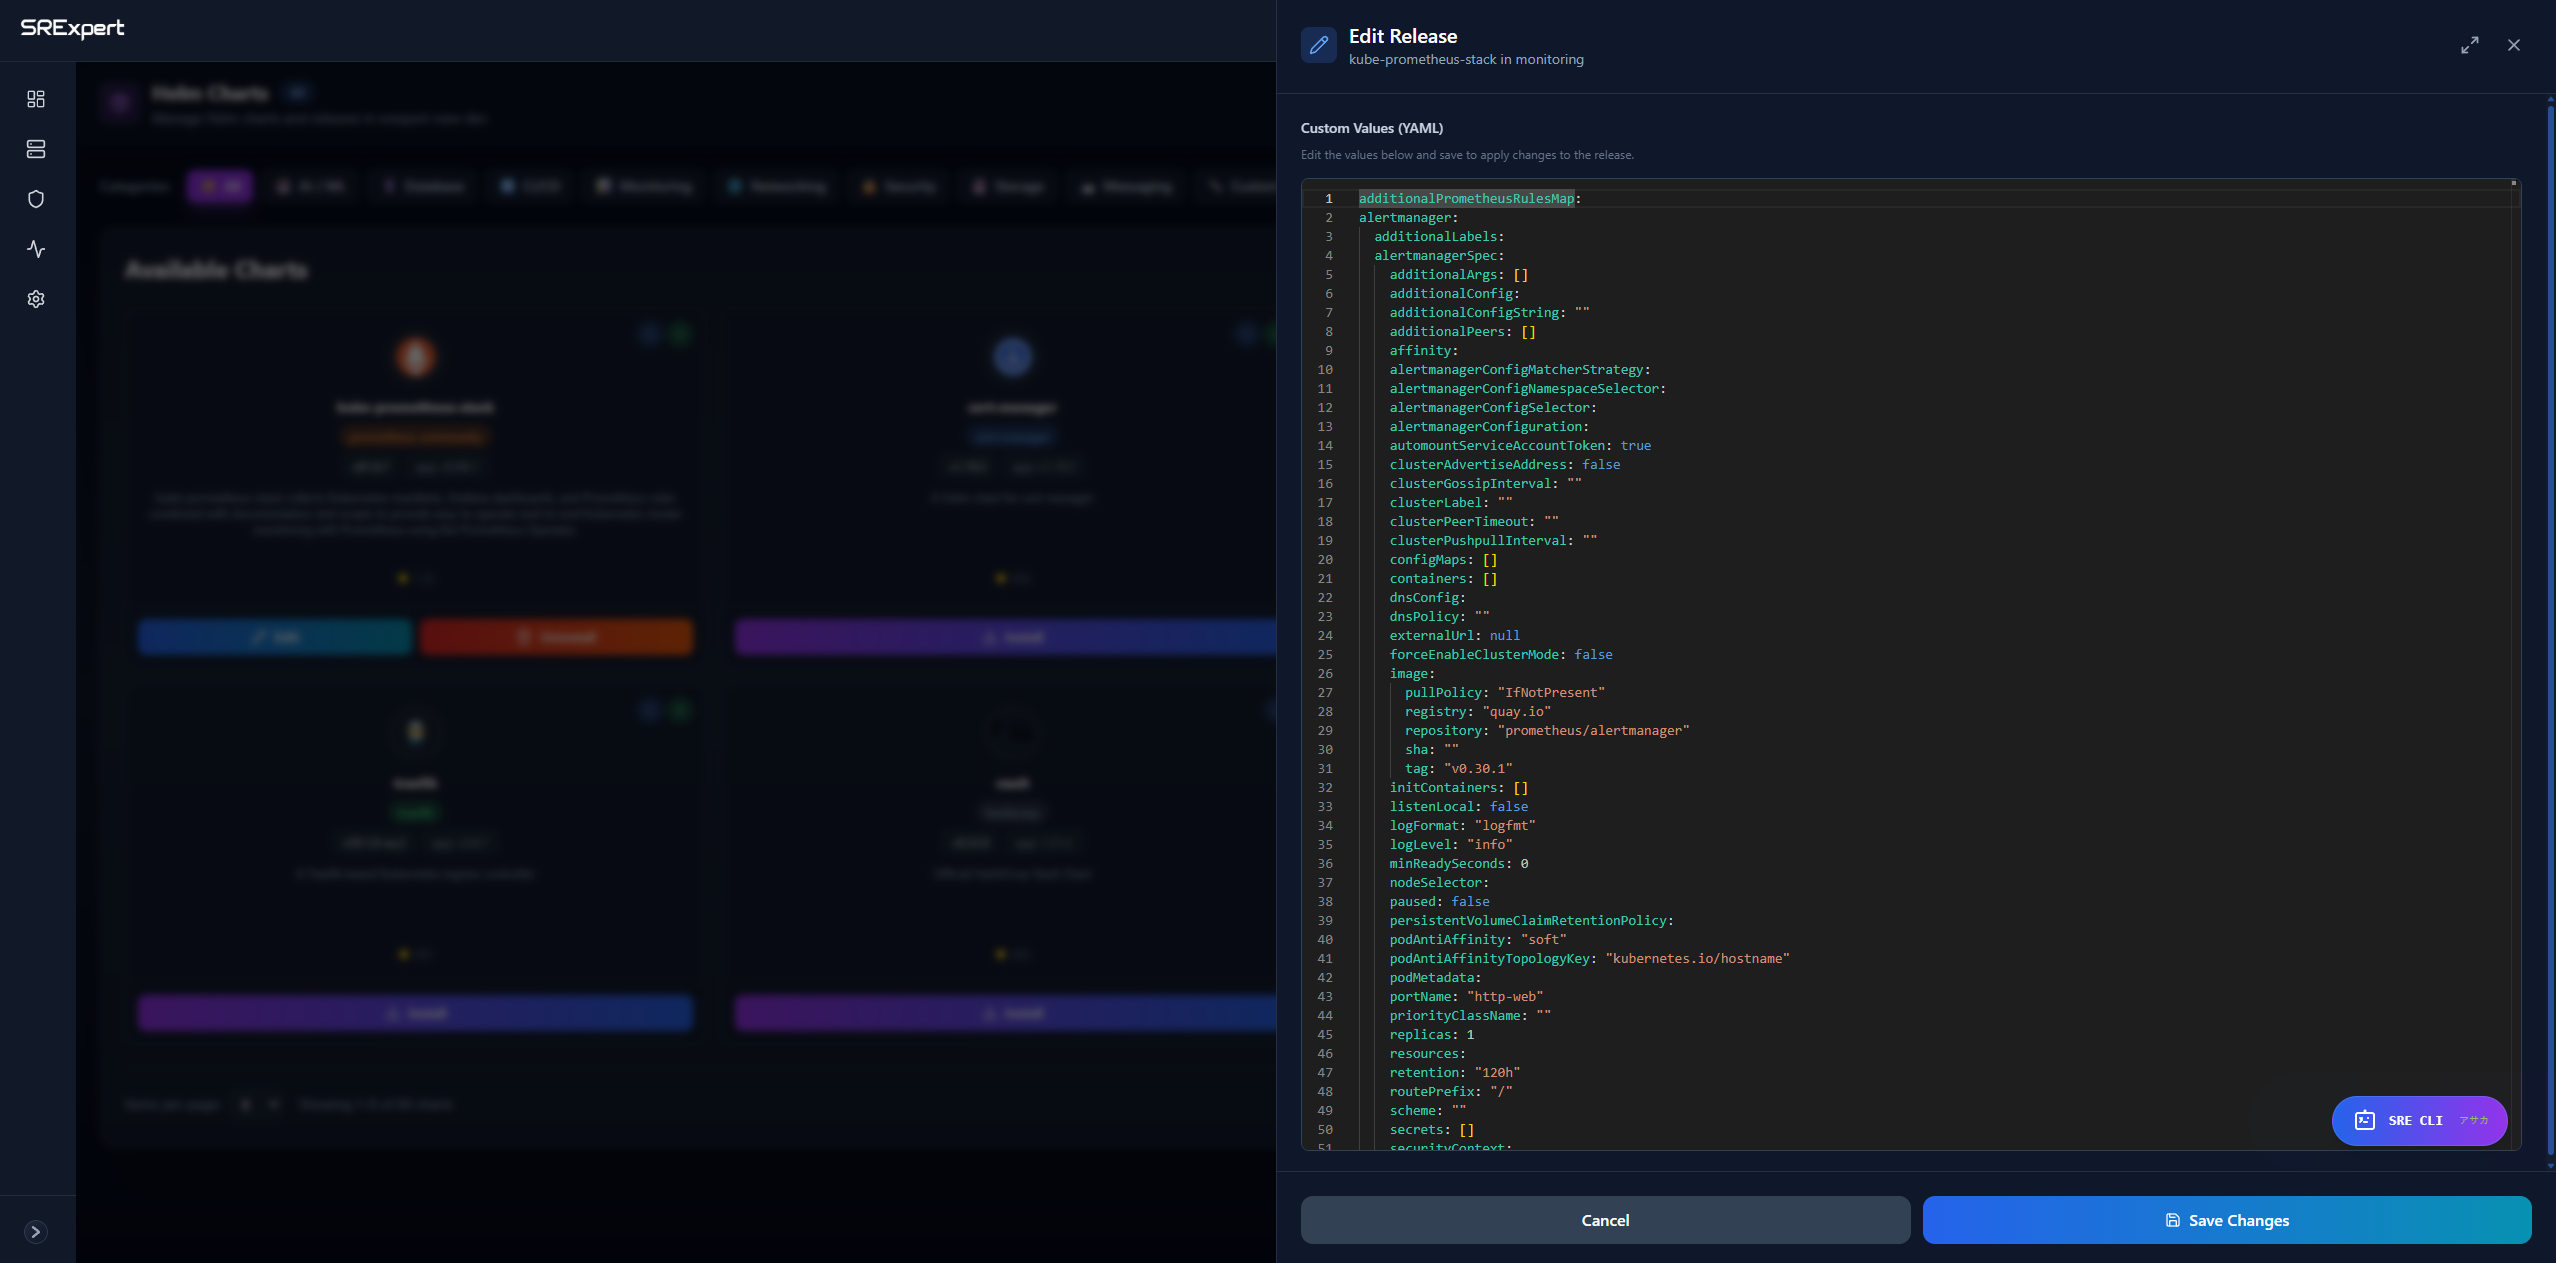
Task: Open the settings gear icon in sidebar
Action: click(x=36, y=298)
